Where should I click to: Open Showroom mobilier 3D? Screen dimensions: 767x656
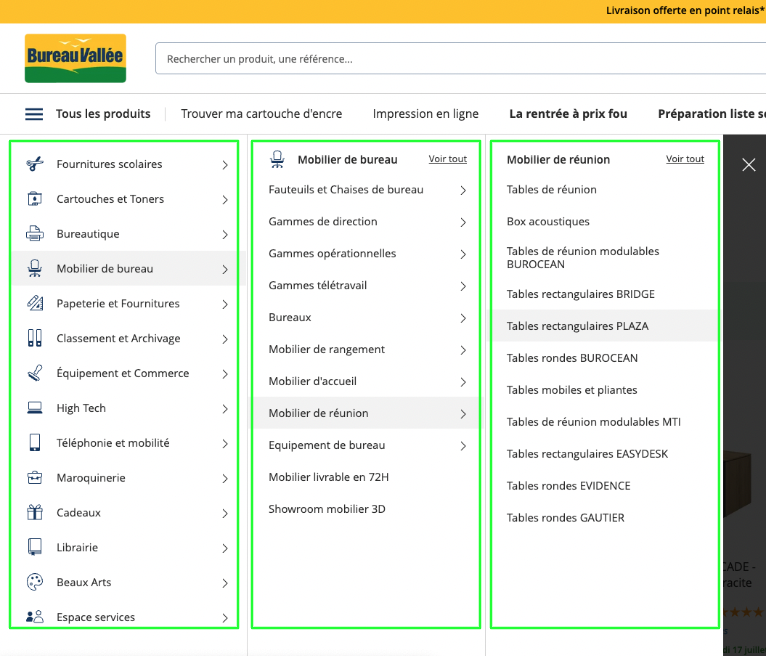pyautogui.click(x=327, y=509)
